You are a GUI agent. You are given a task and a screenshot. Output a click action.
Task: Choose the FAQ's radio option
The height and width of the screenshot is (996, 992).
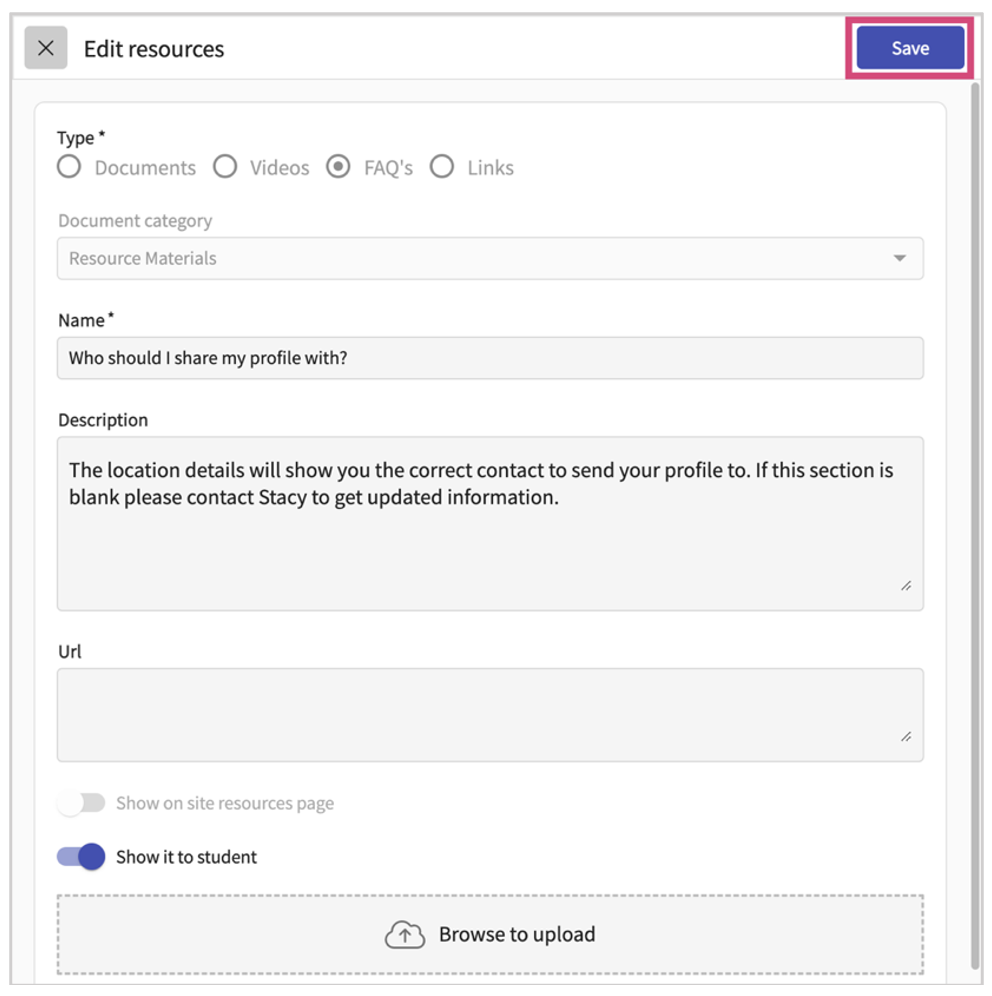(339, 167)
